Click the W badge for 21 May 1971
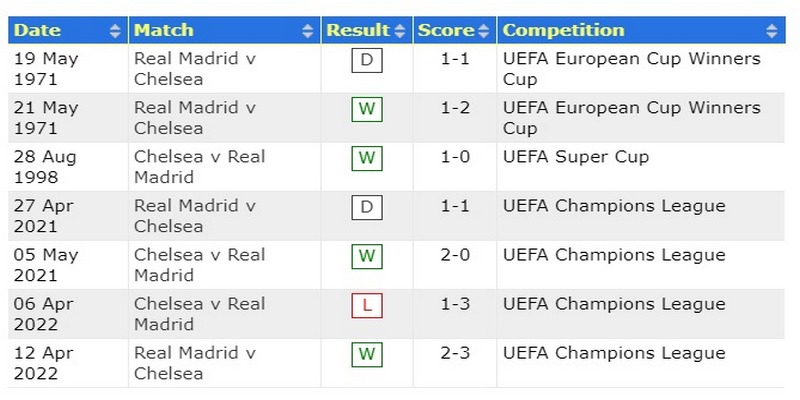This screenshot has height=400, width=800. (x=367, y=109)
